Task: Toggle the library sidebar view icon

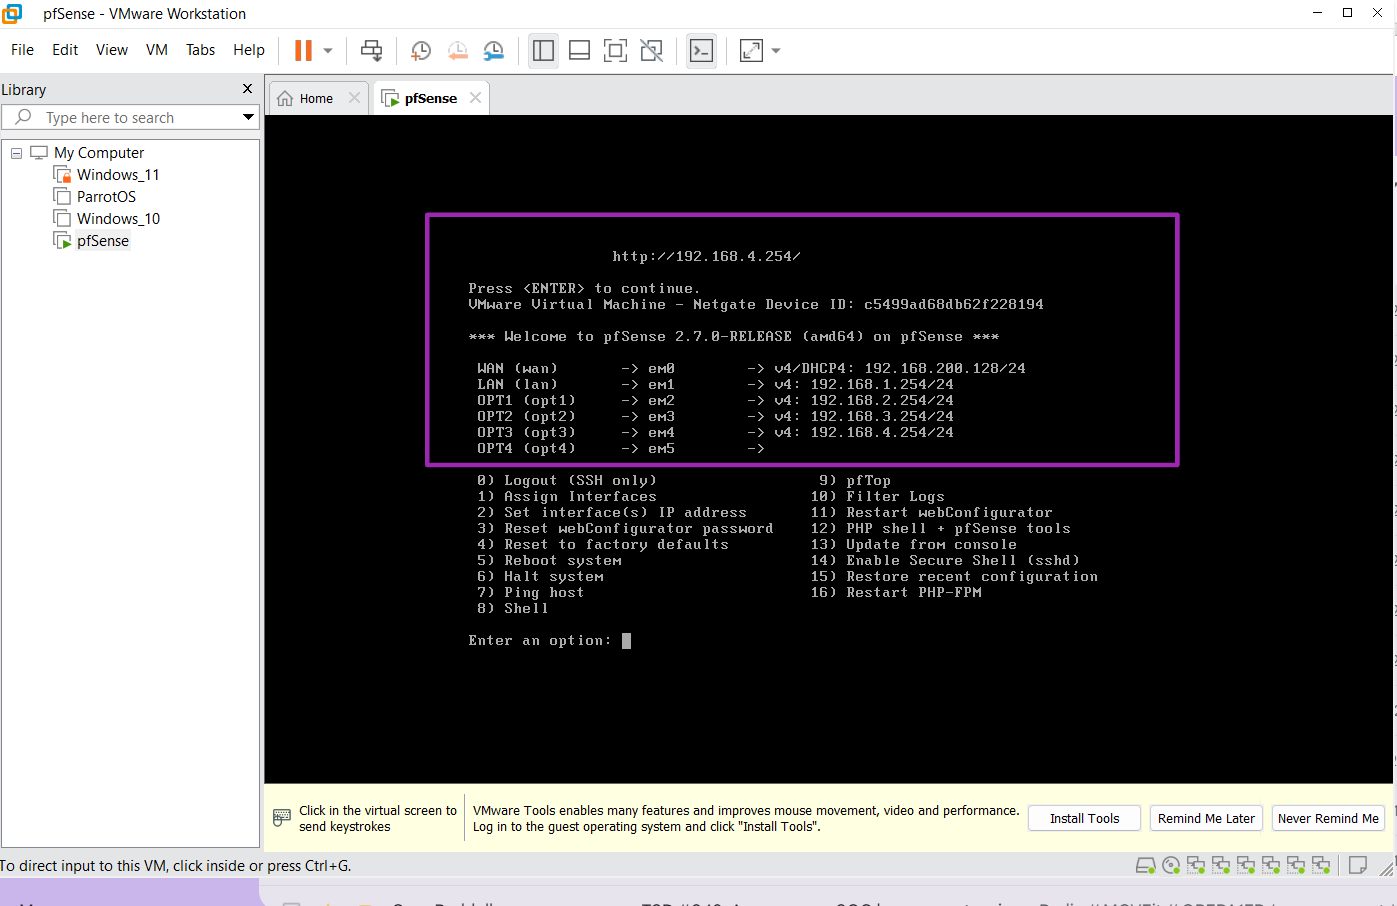Action: (544, 50)
